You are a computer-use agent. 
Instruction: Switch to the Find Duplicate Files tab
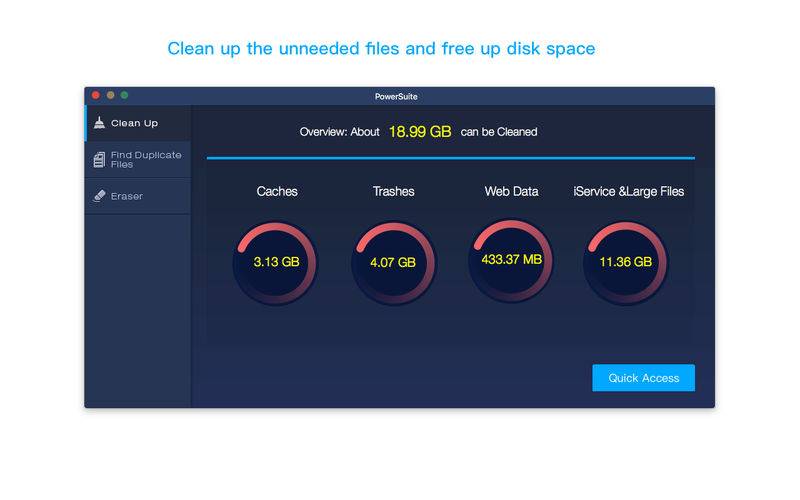138,160
